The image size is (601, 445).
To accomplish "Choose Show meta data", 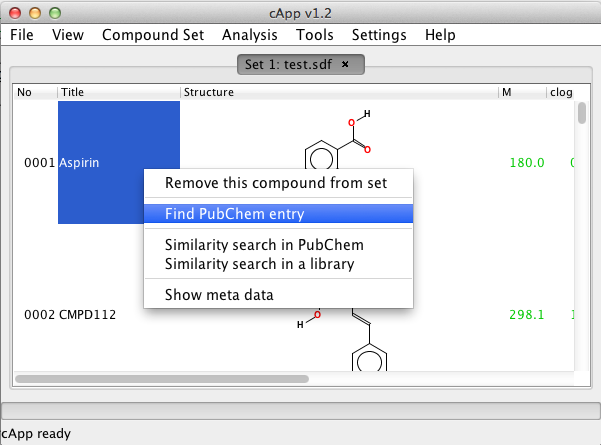I will 278,295.
